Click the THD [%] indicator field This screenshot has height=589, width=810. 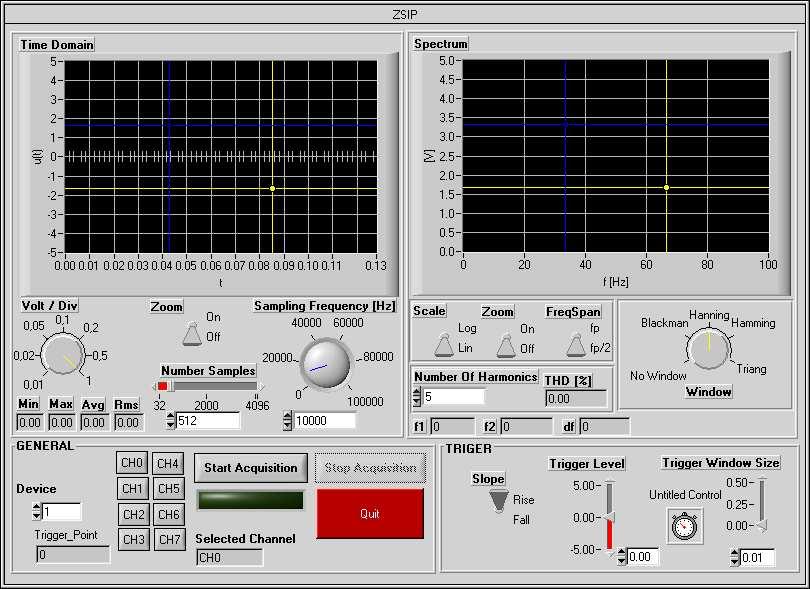(575, 398)
